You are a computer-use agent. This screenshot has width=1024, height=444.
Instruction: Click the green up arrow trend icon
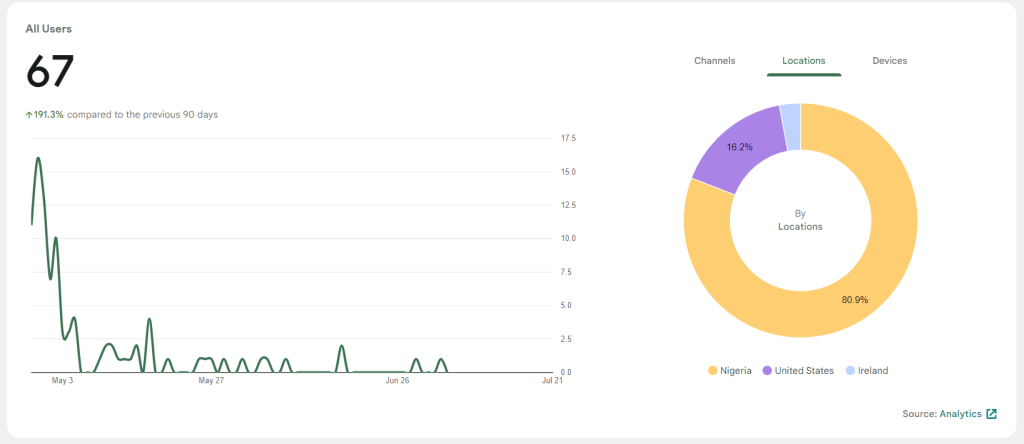click(29, 115)
